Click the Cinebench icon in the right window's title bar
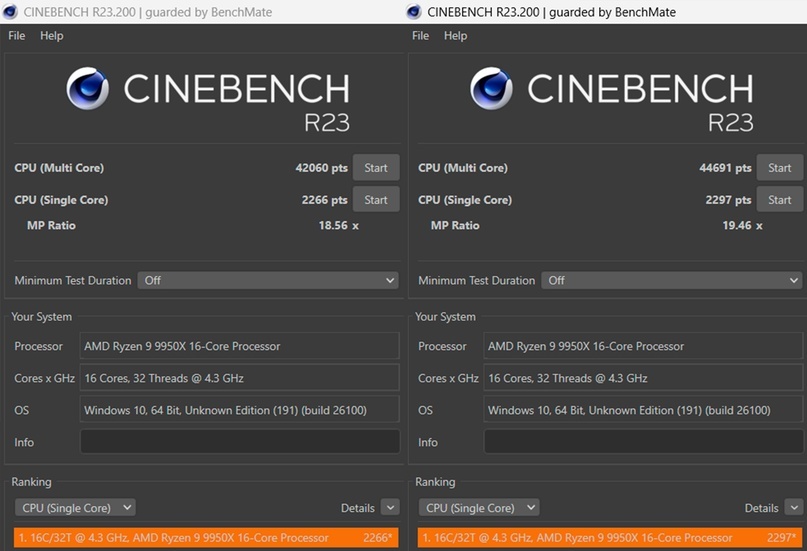 [x=414, y=12]
